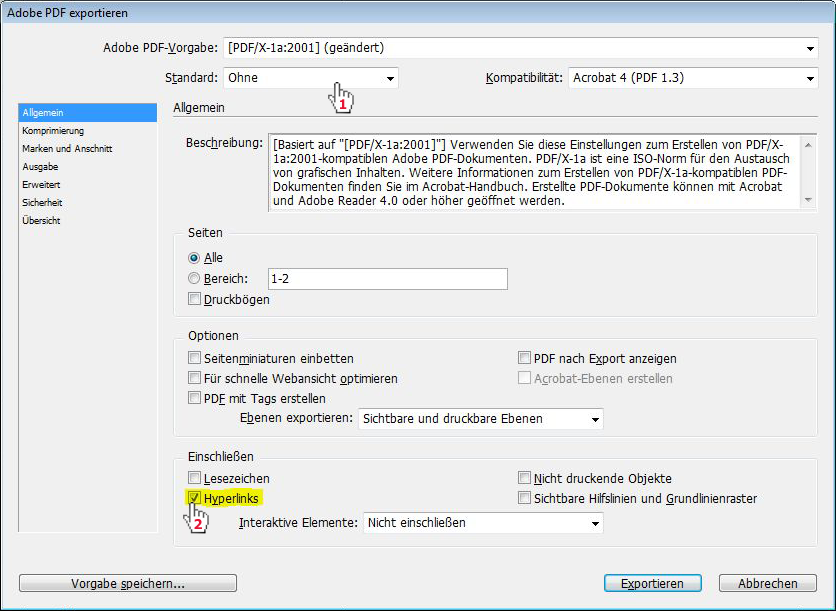The height and width of the screenshot is (611, 836).
Task: Select the Alle pages radio button
Action: coord(194,258)
